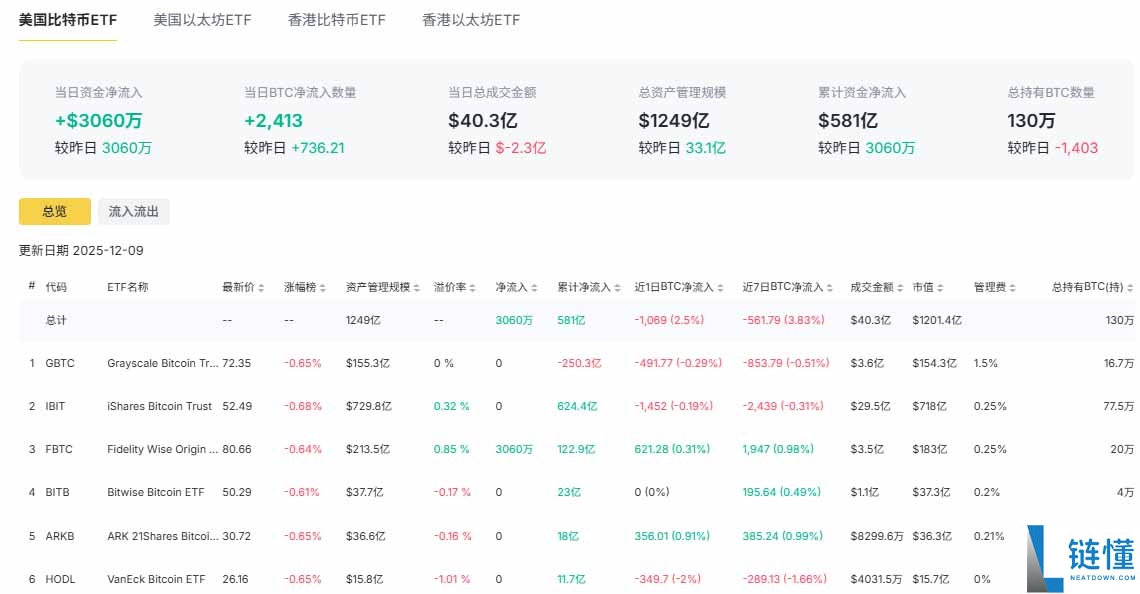
Task: Switch to the 美国以太坊ETF tab
Action: (203, 19)
